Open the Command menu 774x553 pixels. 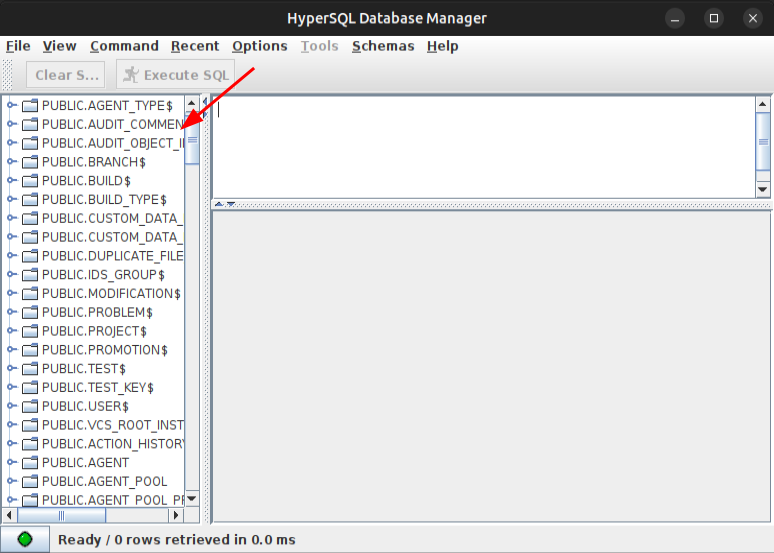124,46
